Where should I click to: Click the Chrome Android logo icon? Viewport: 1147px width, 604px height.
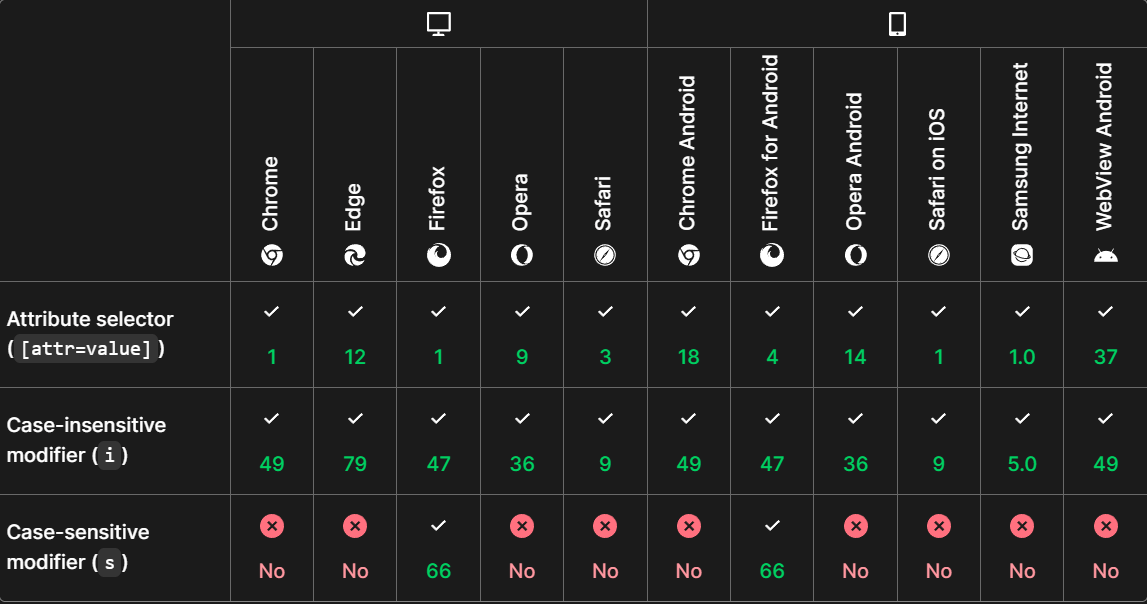tap(688, 256)
